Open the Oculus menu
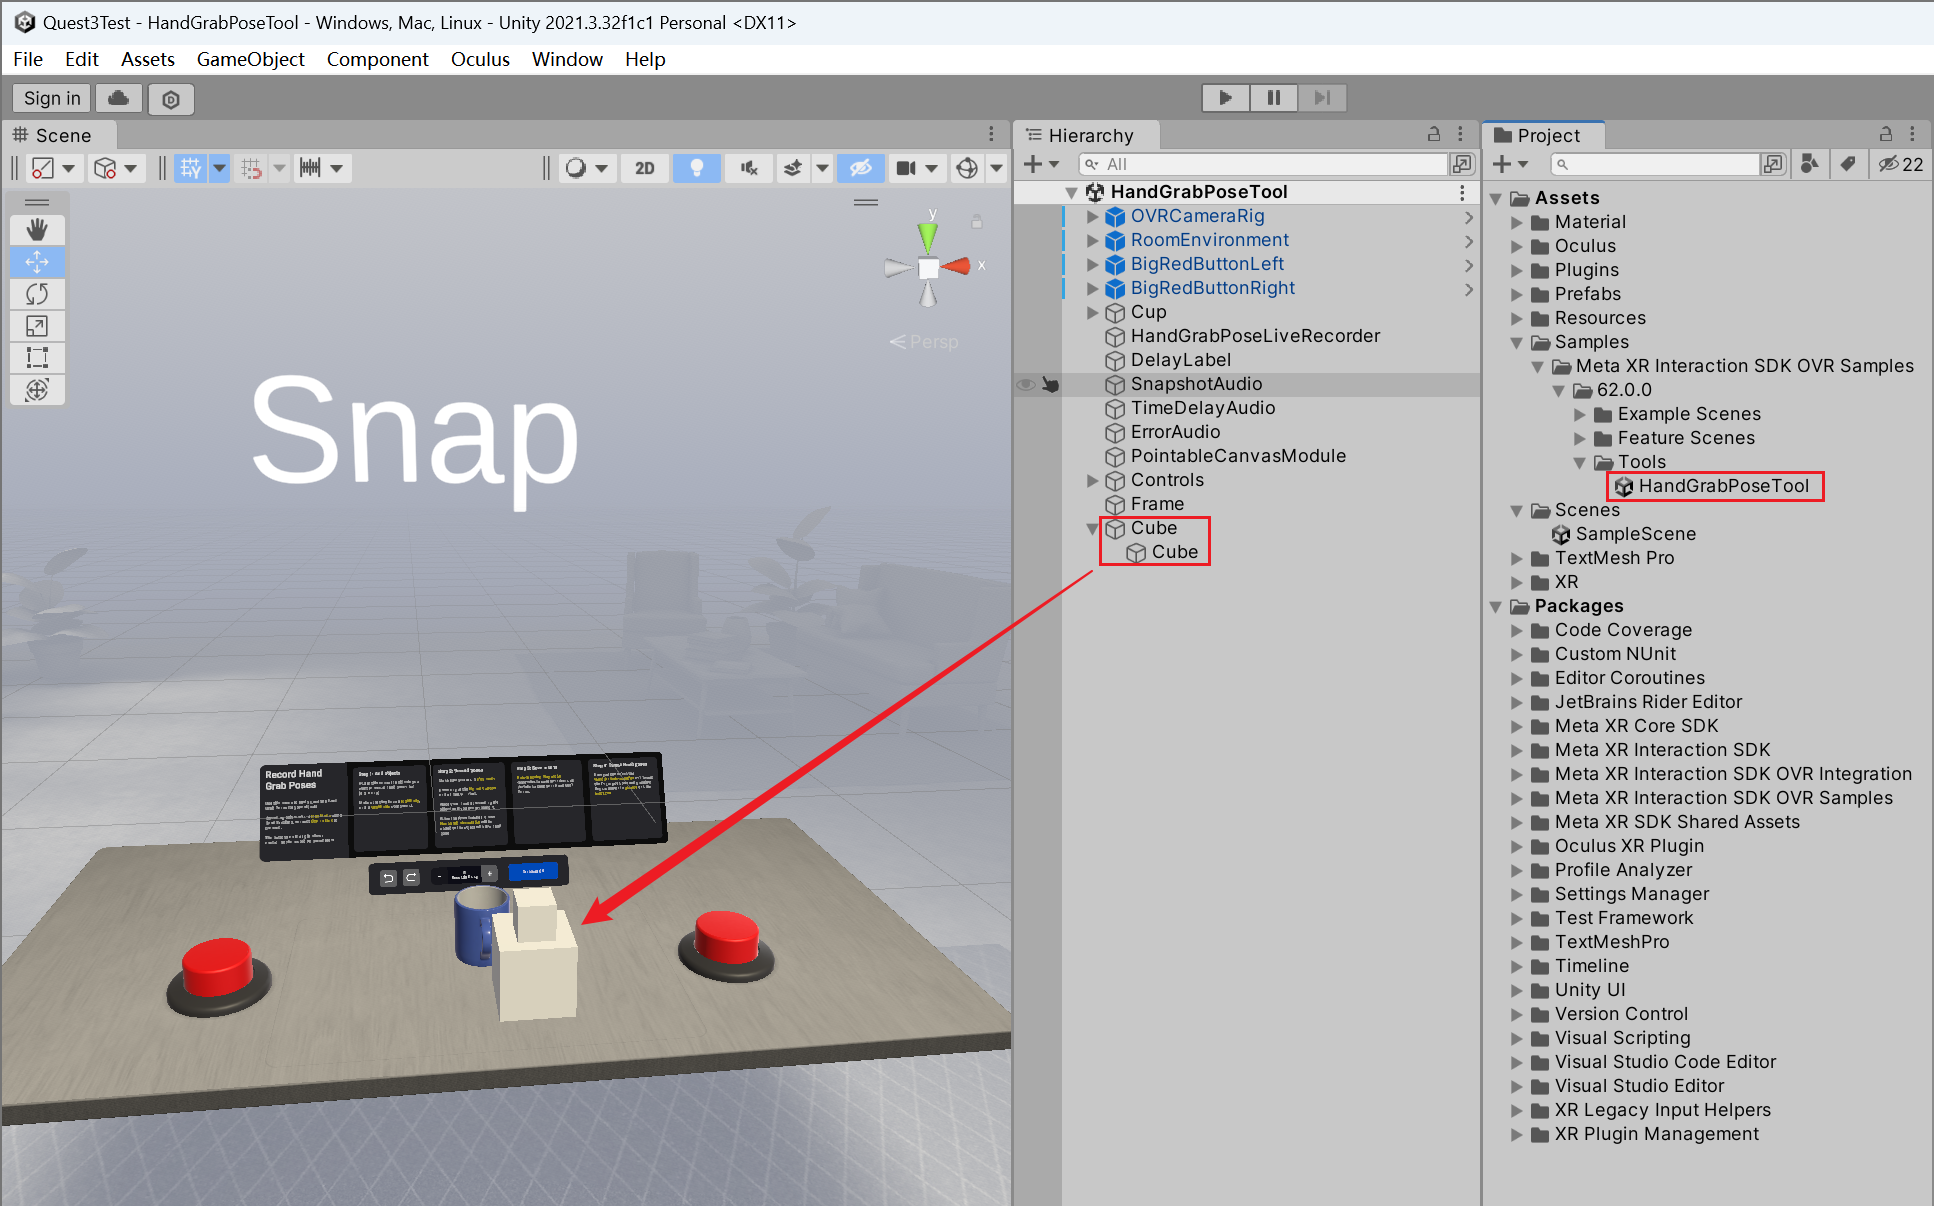The height and width of the screenshot is (1206, 1934). 480,59
